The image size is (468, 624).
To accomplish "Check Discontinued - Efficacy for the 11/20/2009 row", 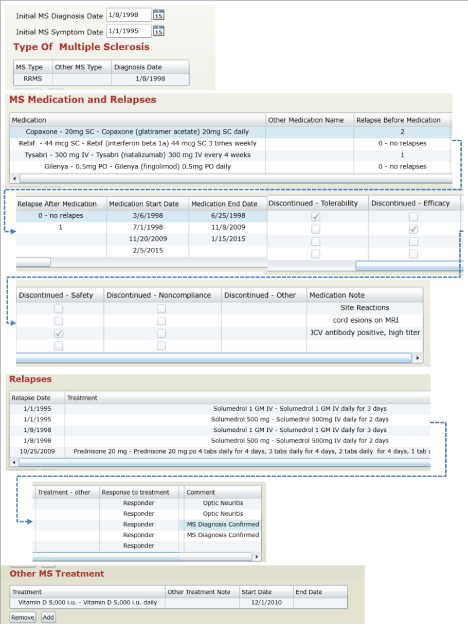I will [413, 242].
